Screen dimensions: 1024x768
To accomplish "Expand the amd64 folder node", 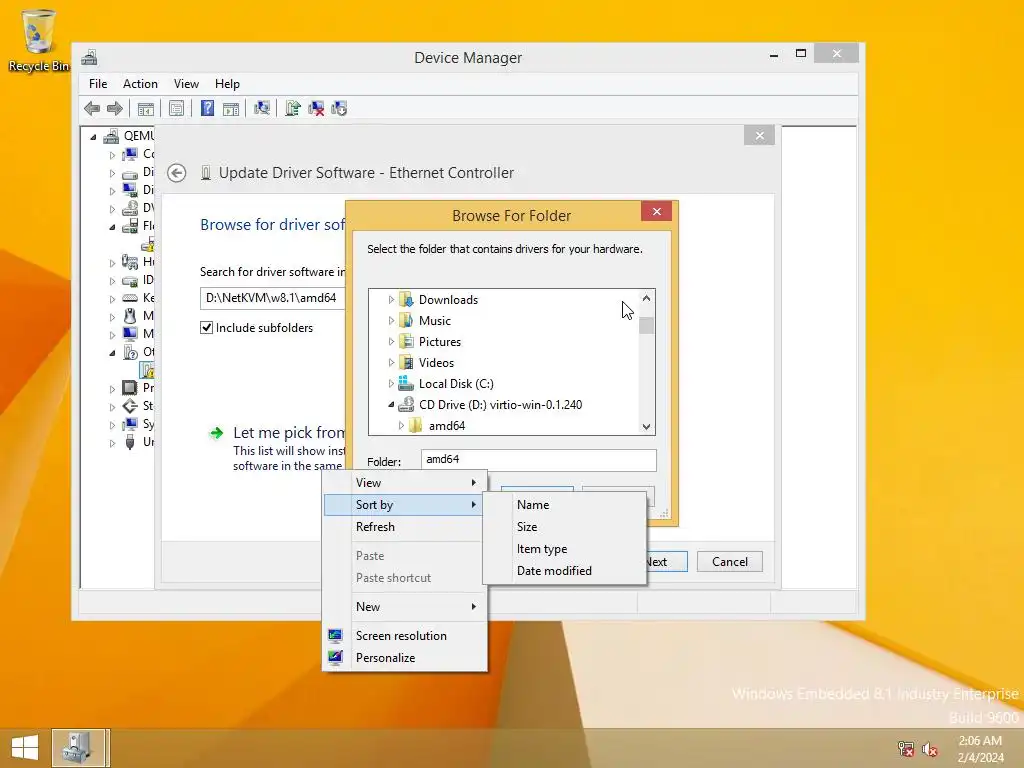I will pos(401,426).
